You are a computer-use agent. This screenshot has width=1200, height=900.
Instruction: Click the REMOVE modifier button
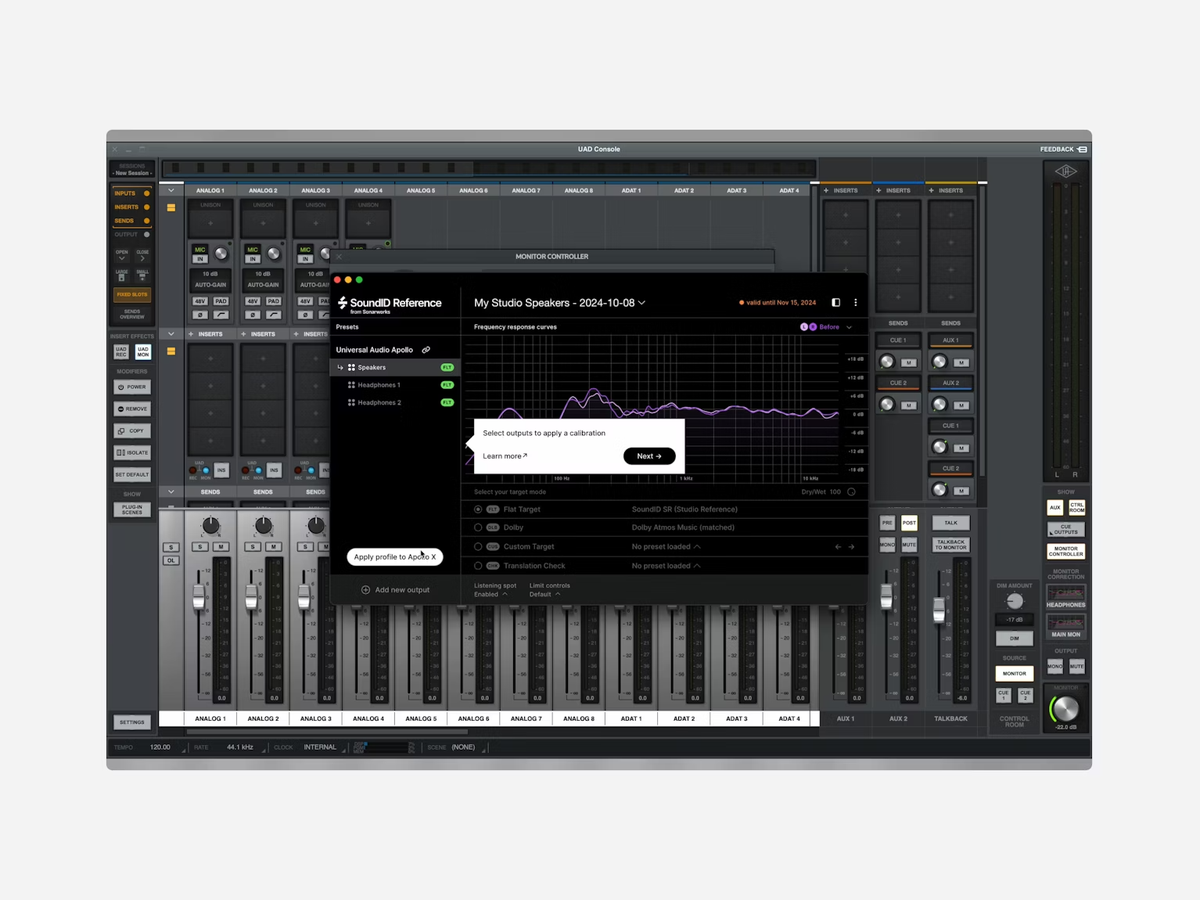pyautogui.click(x=132, y=409)
